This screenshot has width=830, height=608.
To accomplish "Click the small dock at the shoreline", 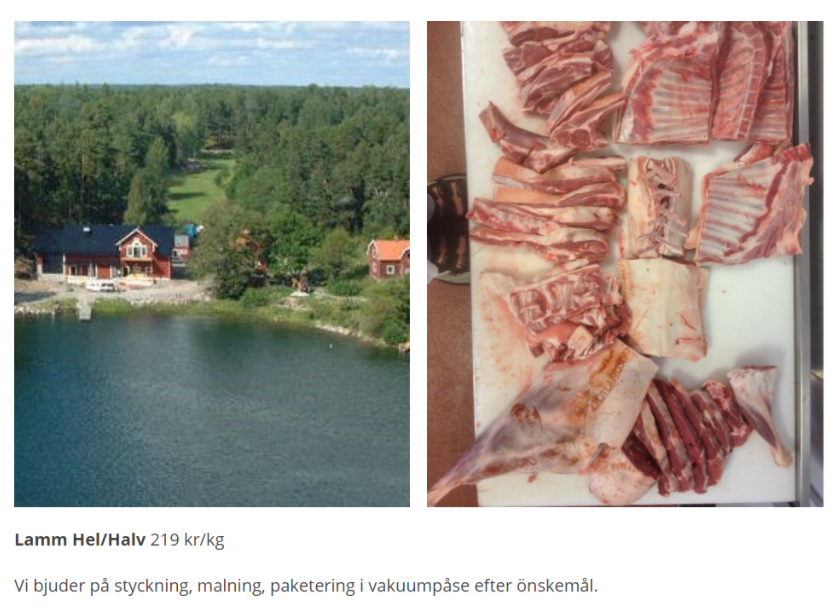I will (x=85, y=310).
